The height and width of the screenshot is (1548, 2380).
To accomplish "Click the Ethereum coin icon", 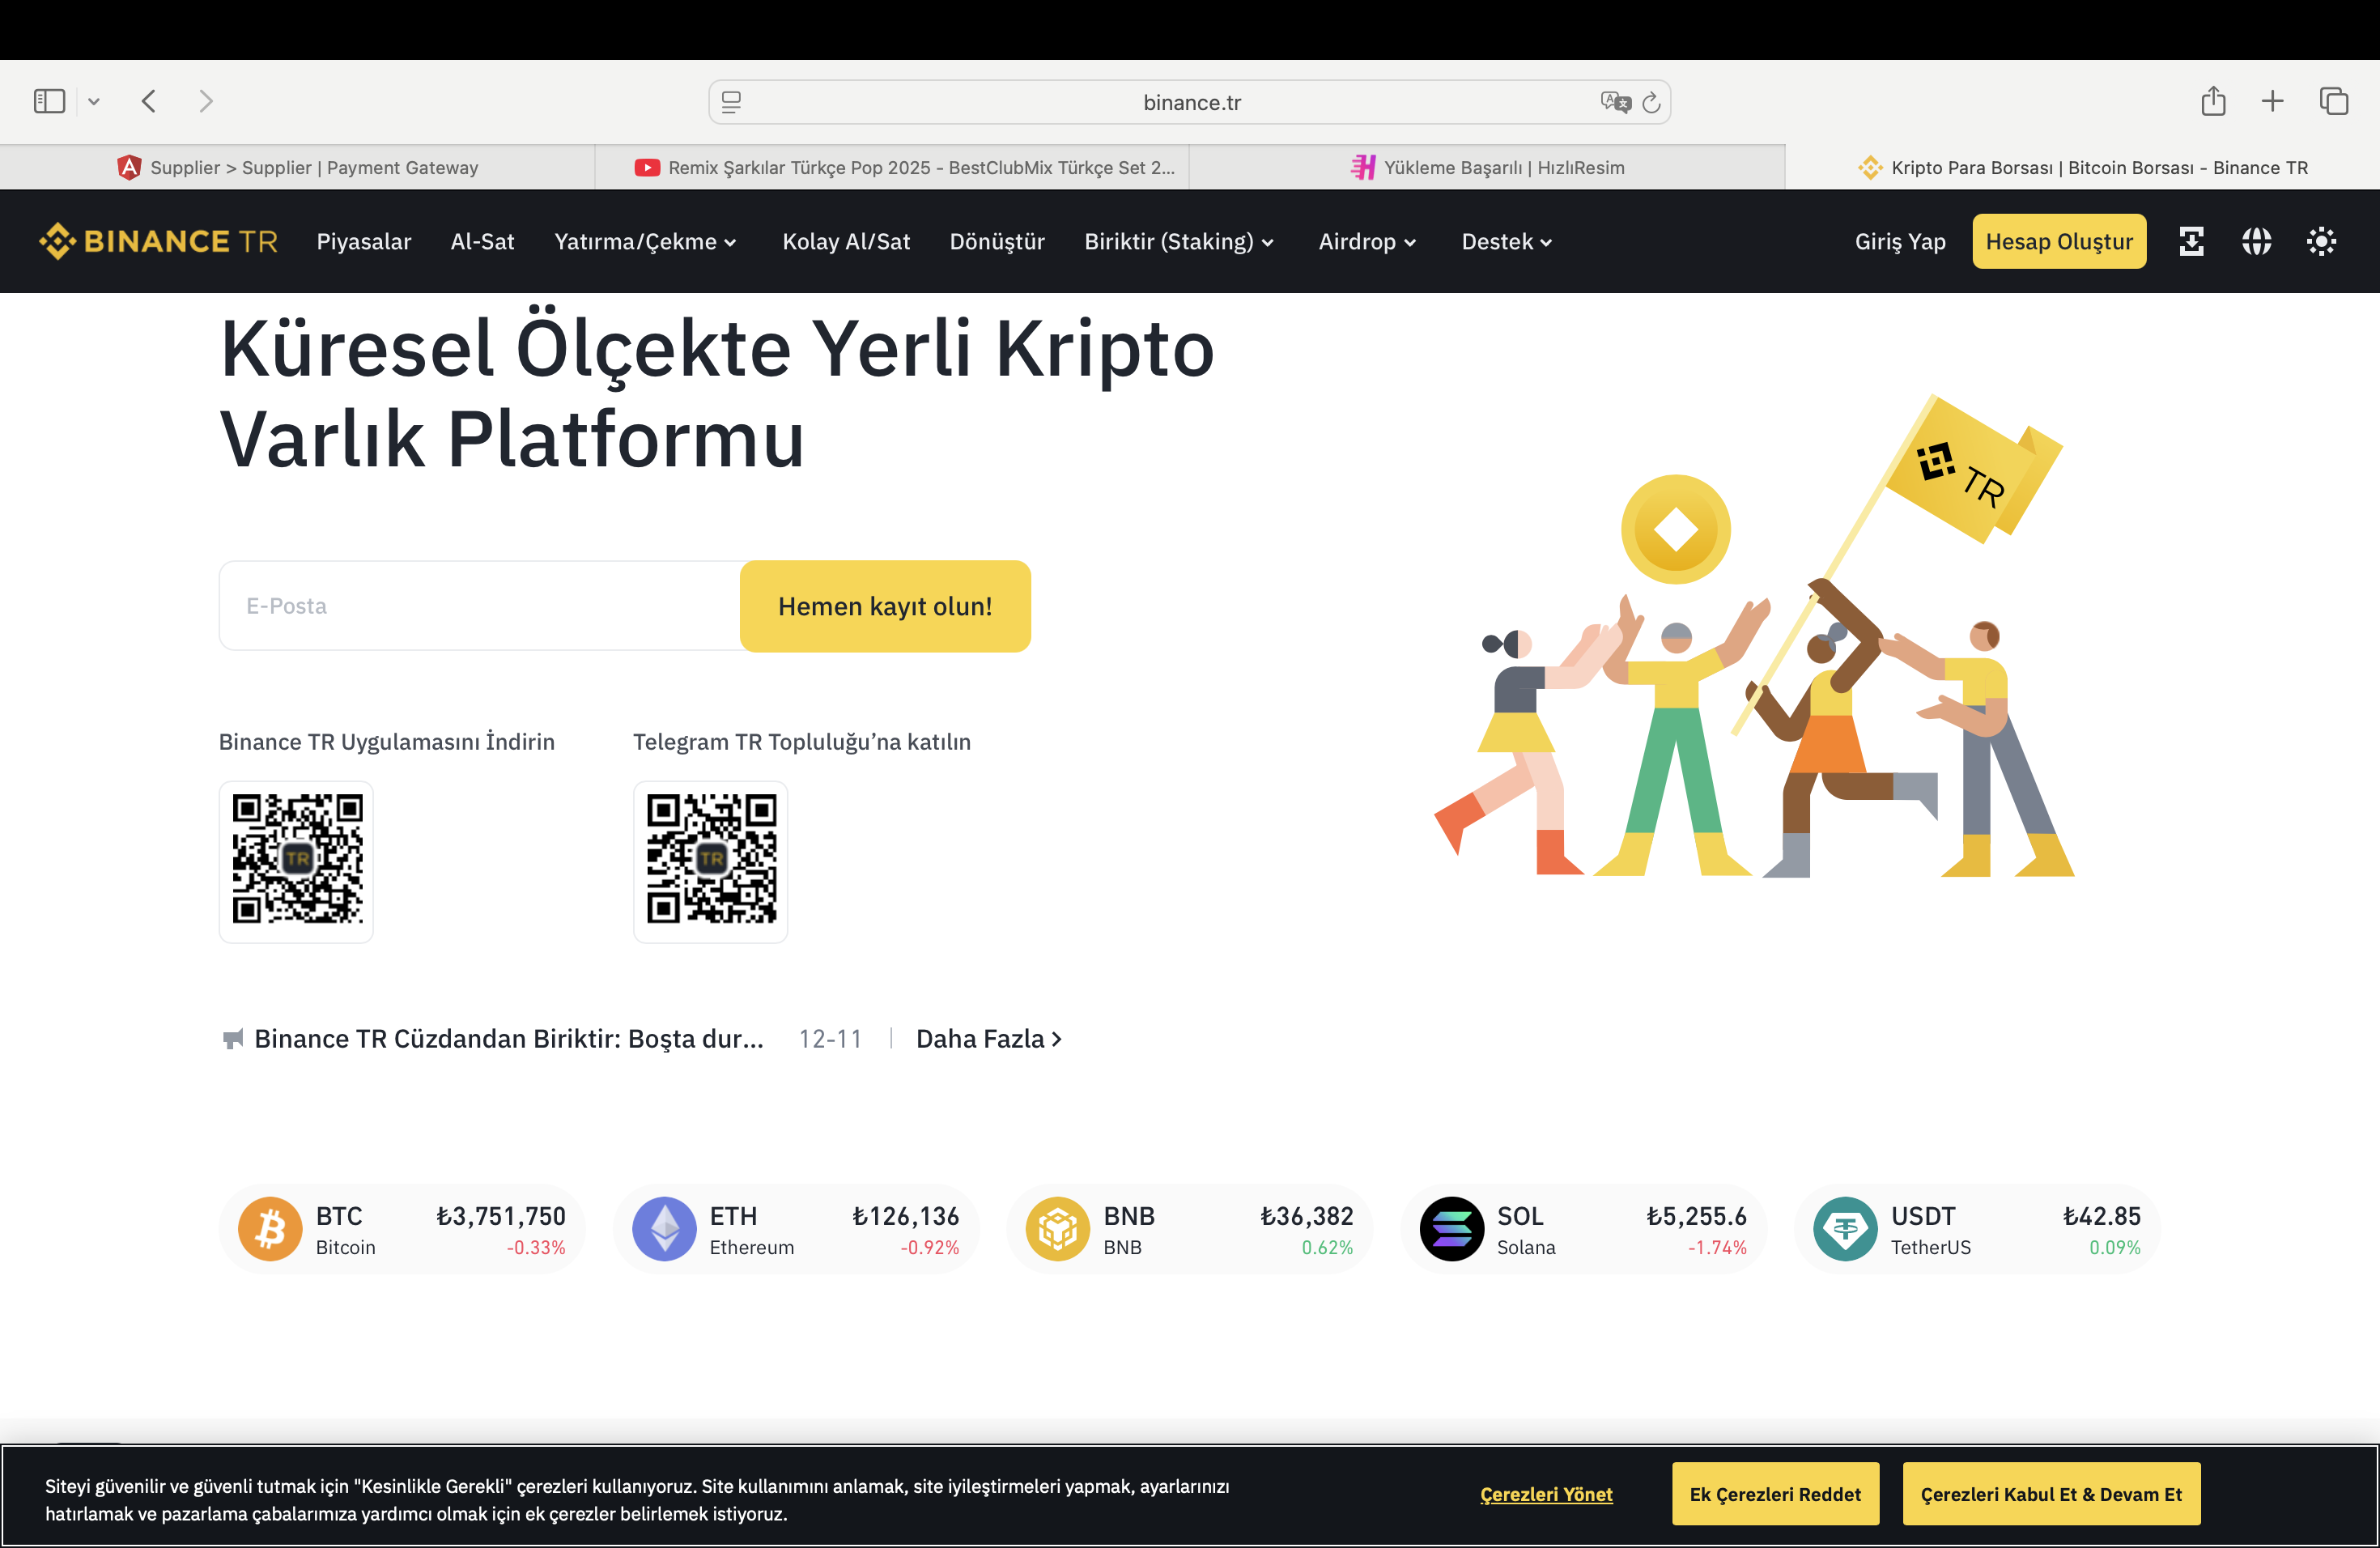I will (x=664, y=1229).
